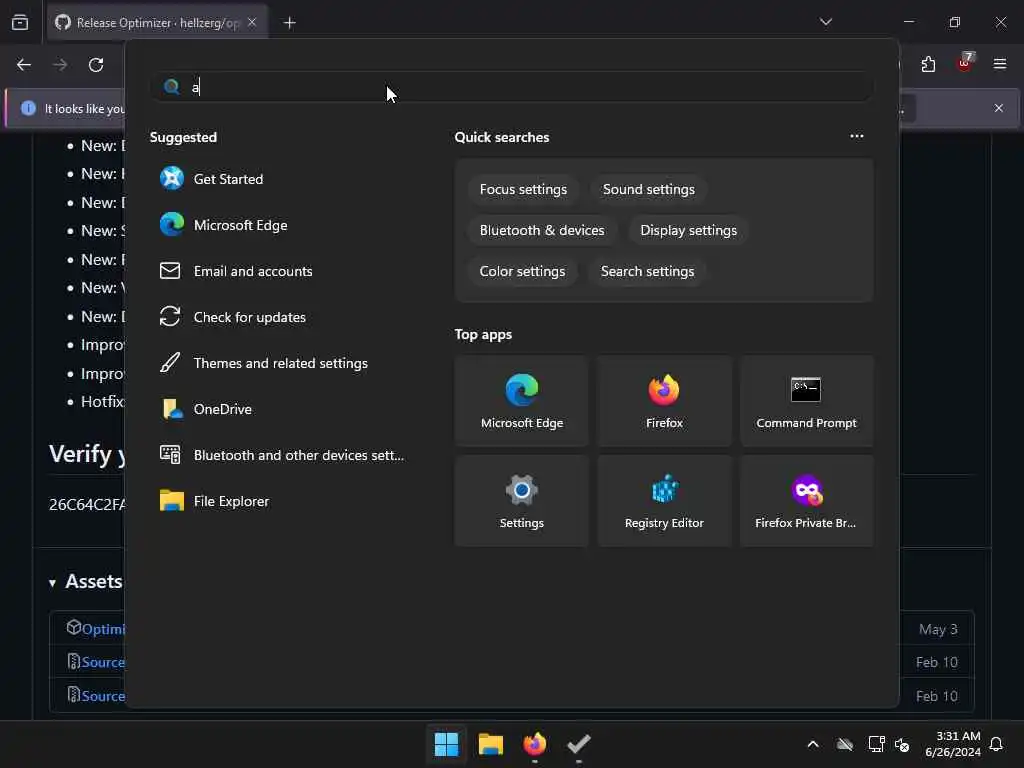Click the network tray icon
The width and height of the screenshot is (1024, 768).
pyautogui.click(x=876, y=744)
